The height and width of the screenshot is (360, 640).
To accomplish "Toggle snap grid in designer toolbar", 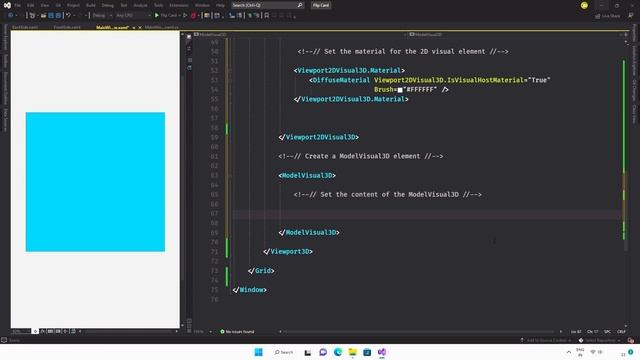I will point(50,331).
